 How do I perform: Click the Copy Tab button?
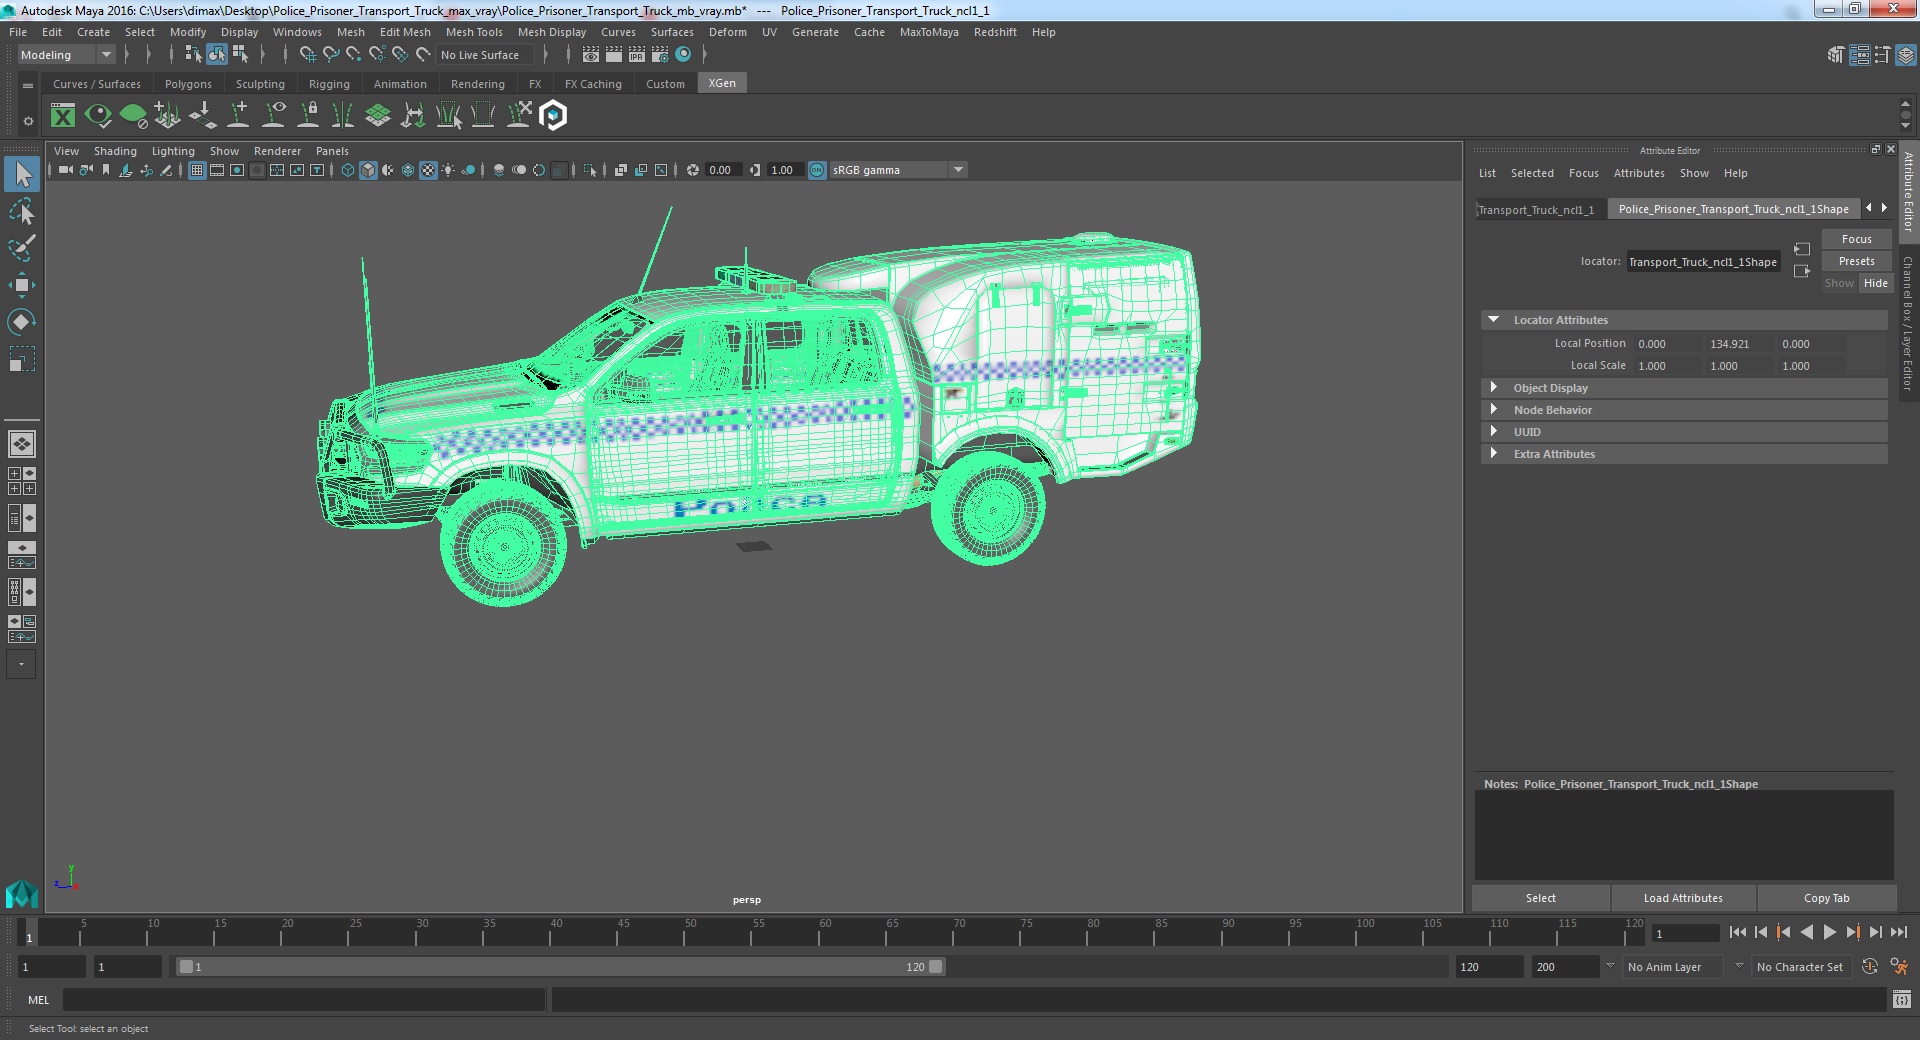point(1826,898)
